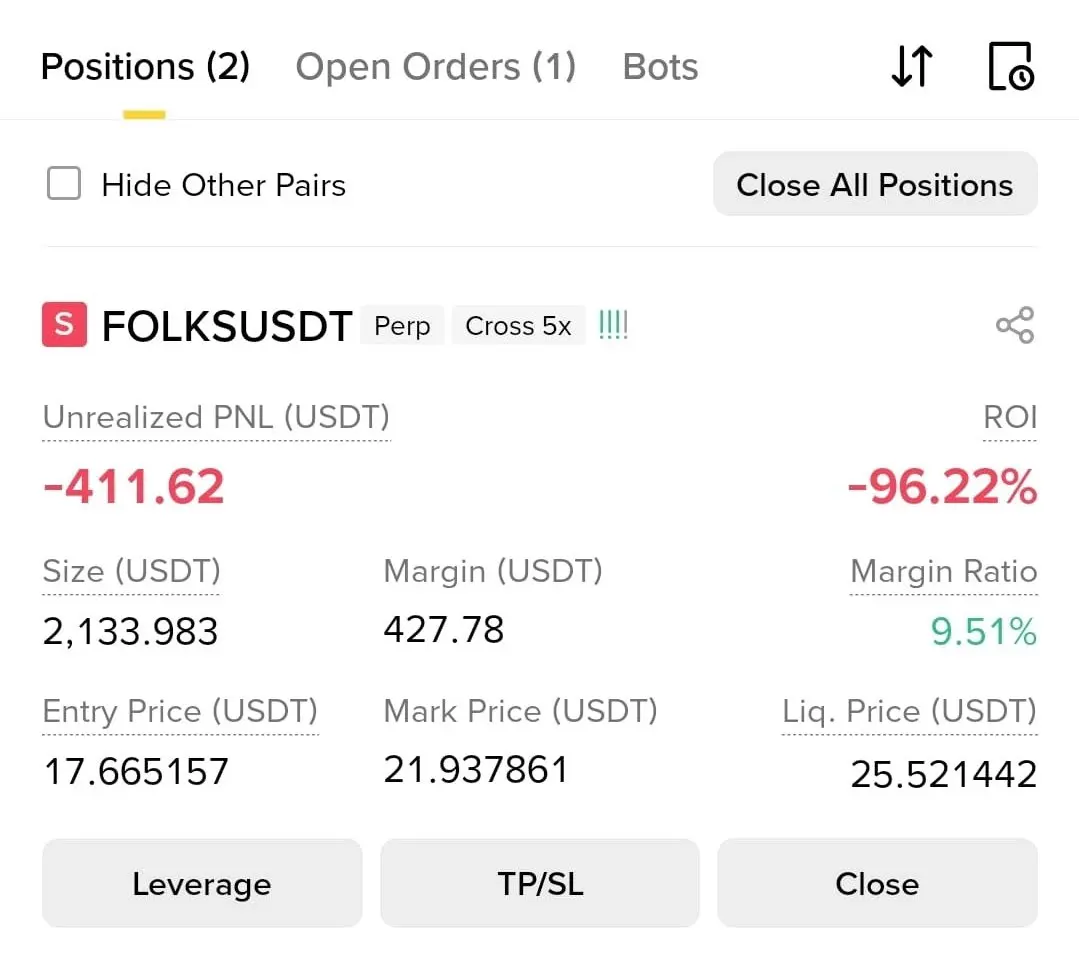Select the Positions tab
Viewport: 1079px width, 960px height.
(145, 67)
